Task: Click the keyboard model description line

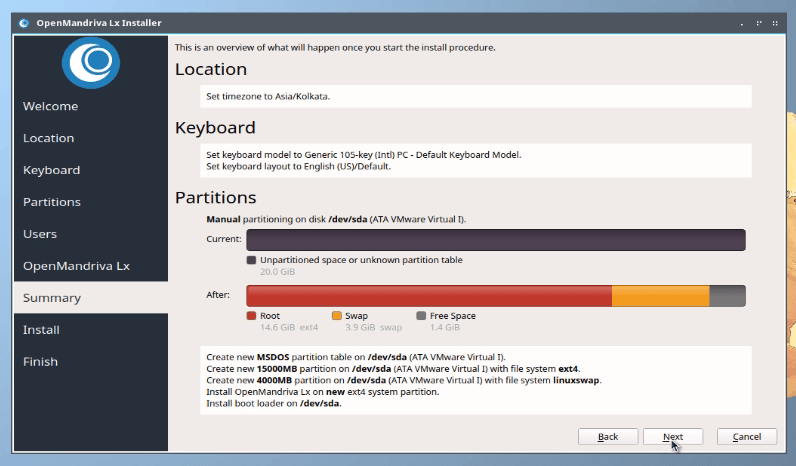Action: pyautogui.click(x=363, y=155)
